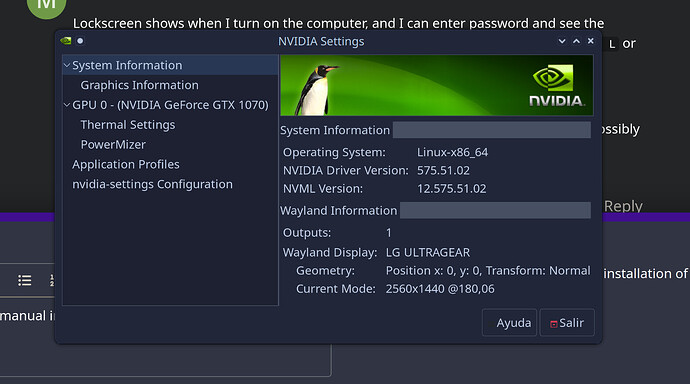Viewport: 690px width, 384px height.
Task: Select nvidia-settings Configuration entry
Action: 152,184
